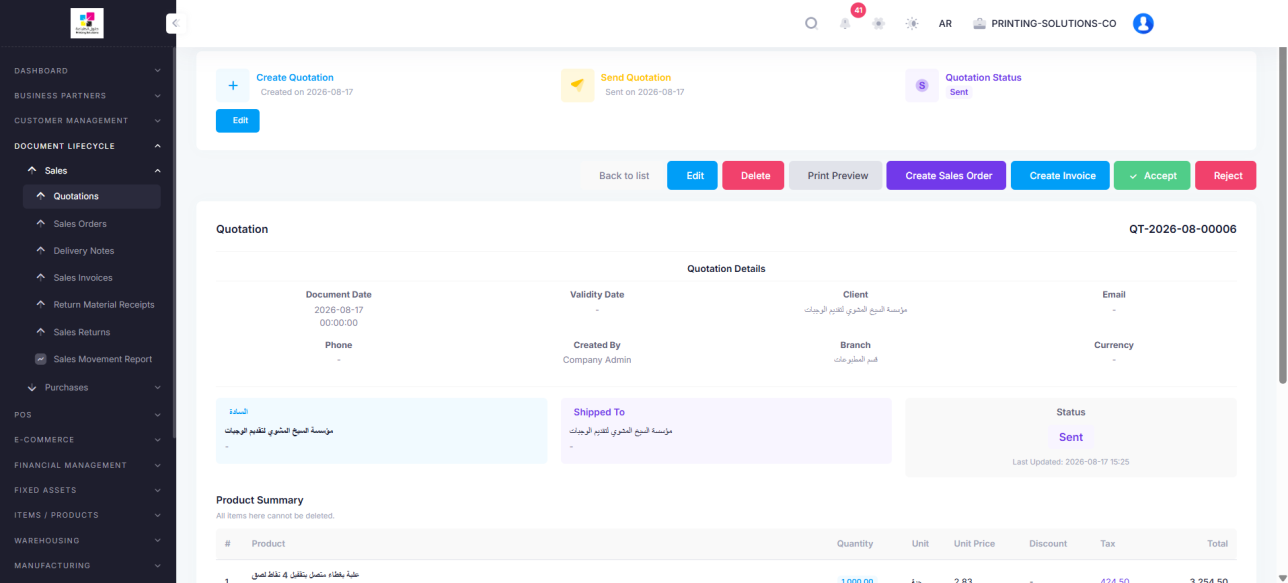
Task: Accept the quotation
Action: 1152,175
